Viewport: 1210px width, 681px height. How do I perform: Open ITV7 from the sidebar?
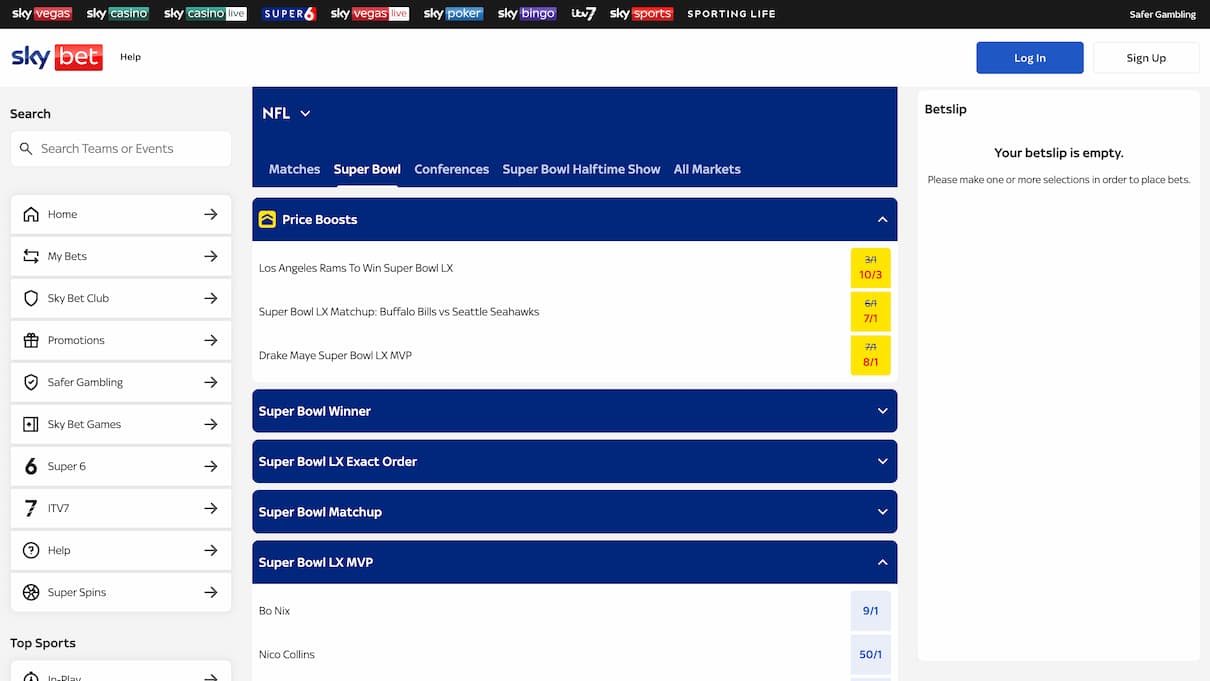[x=31, y=508]
